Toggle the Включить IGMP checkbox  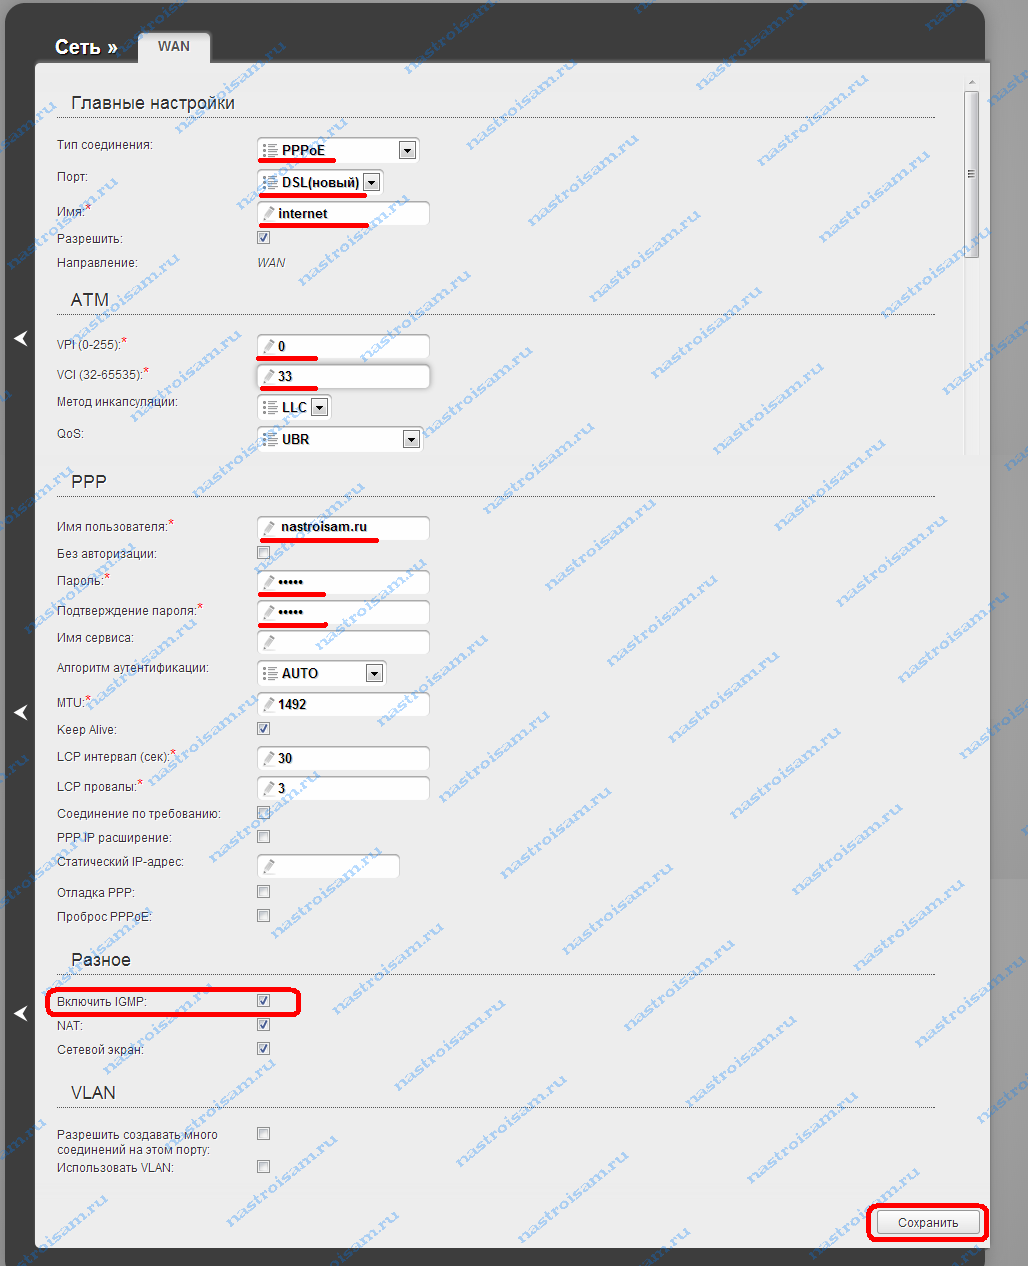pos(263,1001)
